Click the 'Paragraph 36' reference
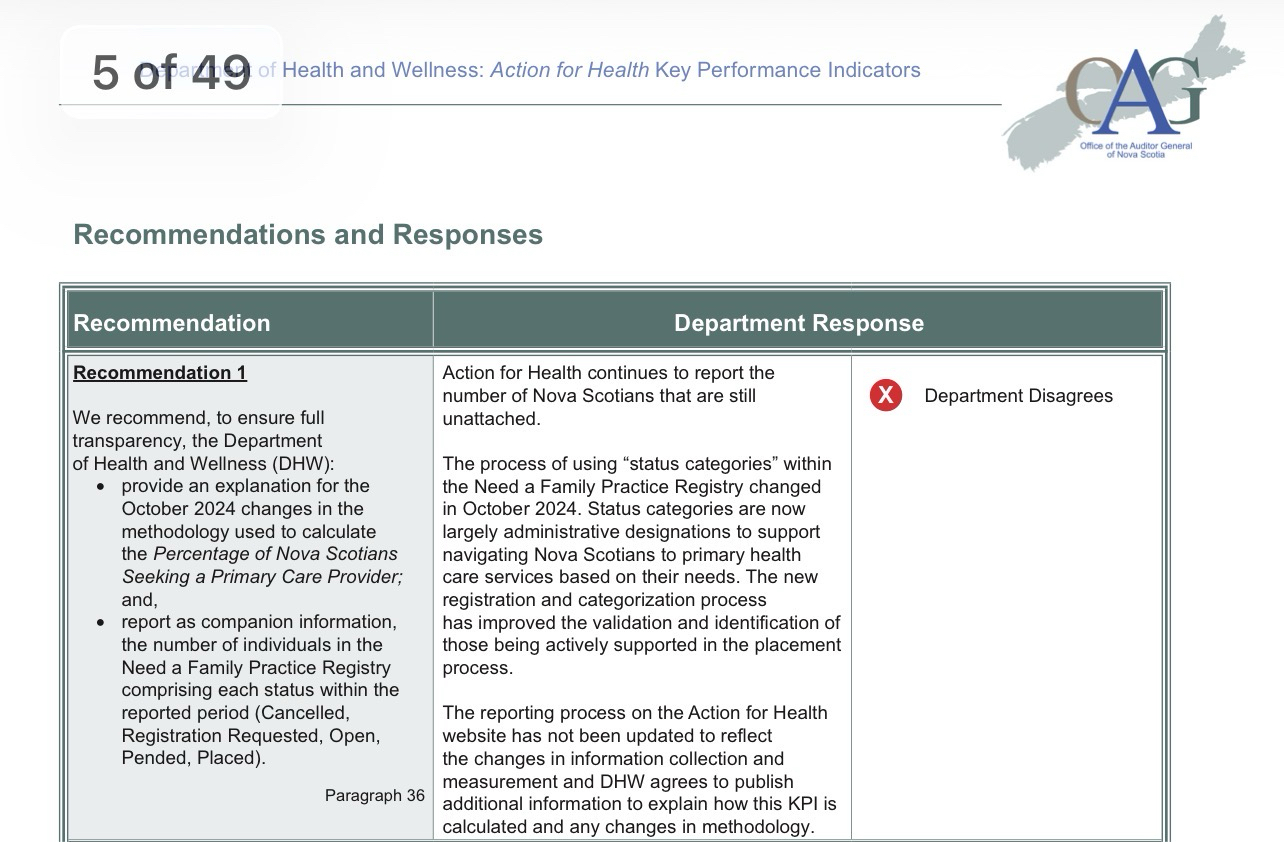 (374, 796)
